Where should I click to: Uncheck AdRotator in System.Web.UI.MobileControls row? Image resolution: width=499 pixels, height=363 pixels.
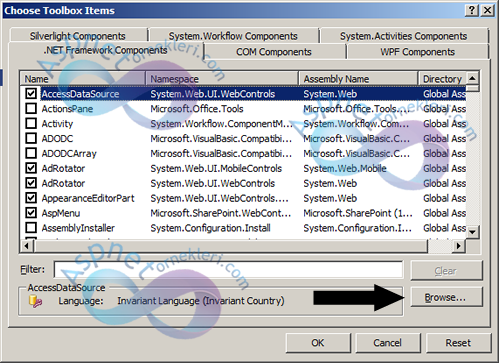point(31,168)
